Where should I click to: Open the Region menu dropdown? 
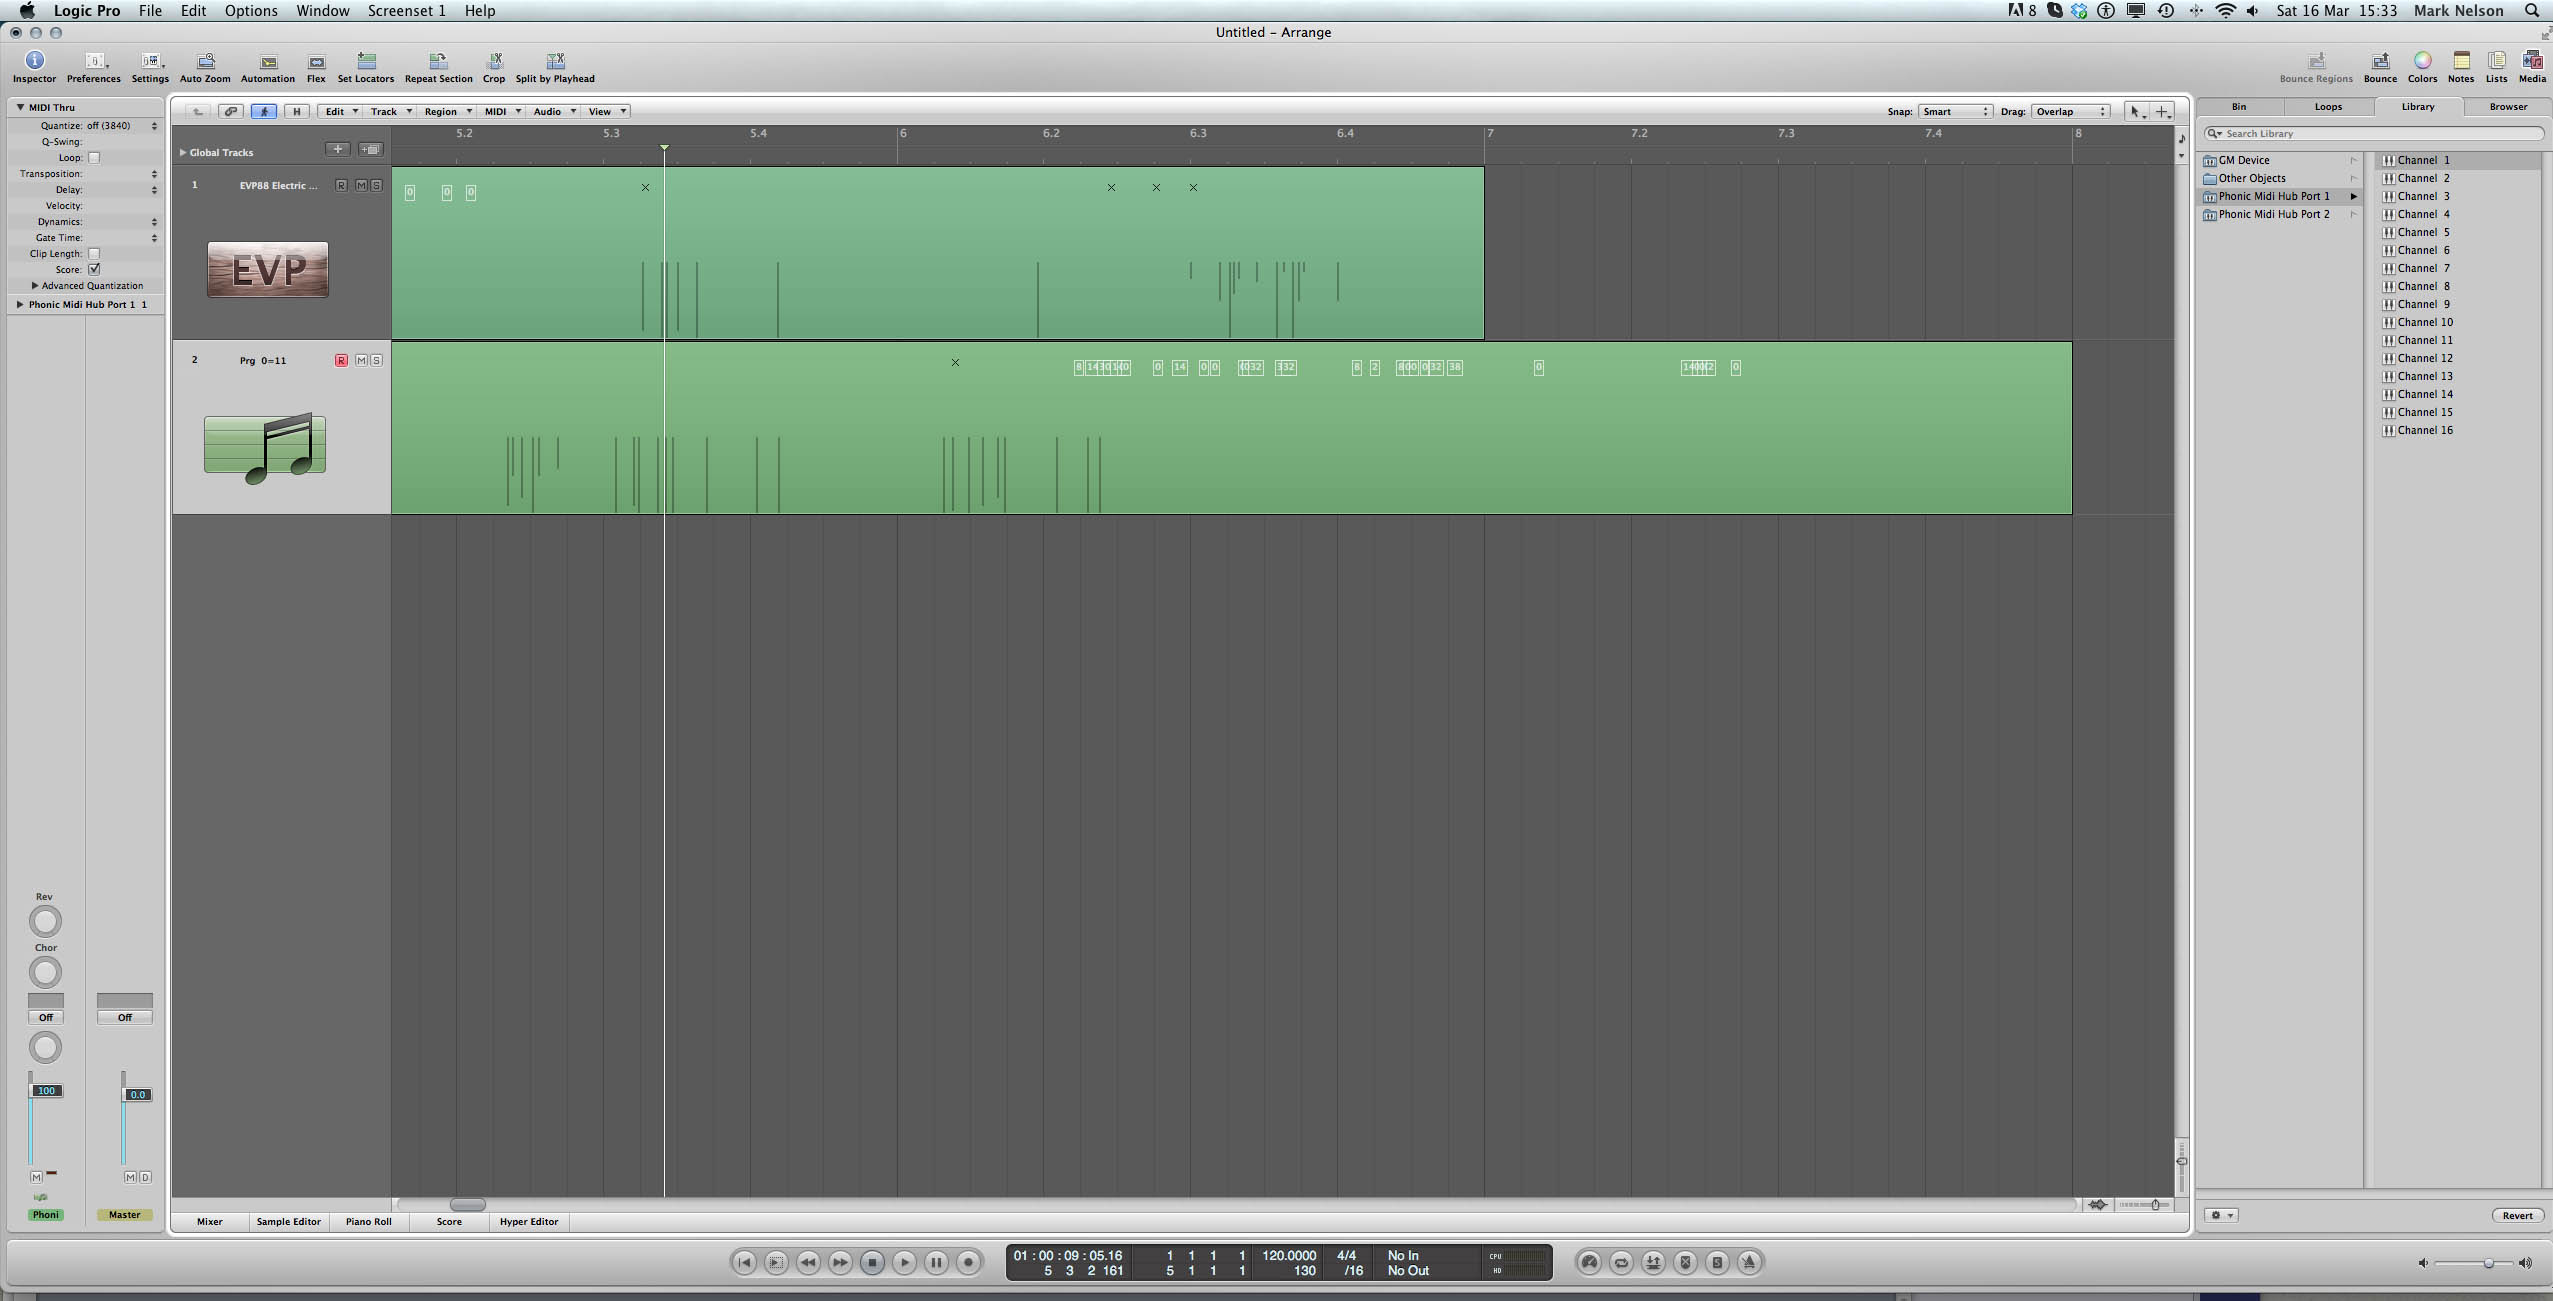click(x=447, y=111)
